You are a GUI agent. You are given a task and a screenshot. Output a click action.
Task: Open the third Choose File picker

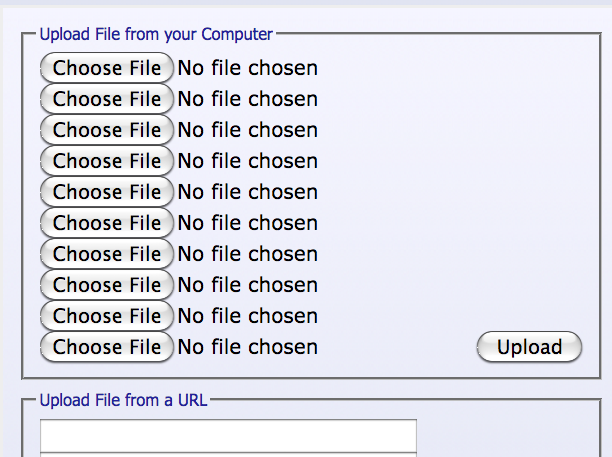[107, 130]
